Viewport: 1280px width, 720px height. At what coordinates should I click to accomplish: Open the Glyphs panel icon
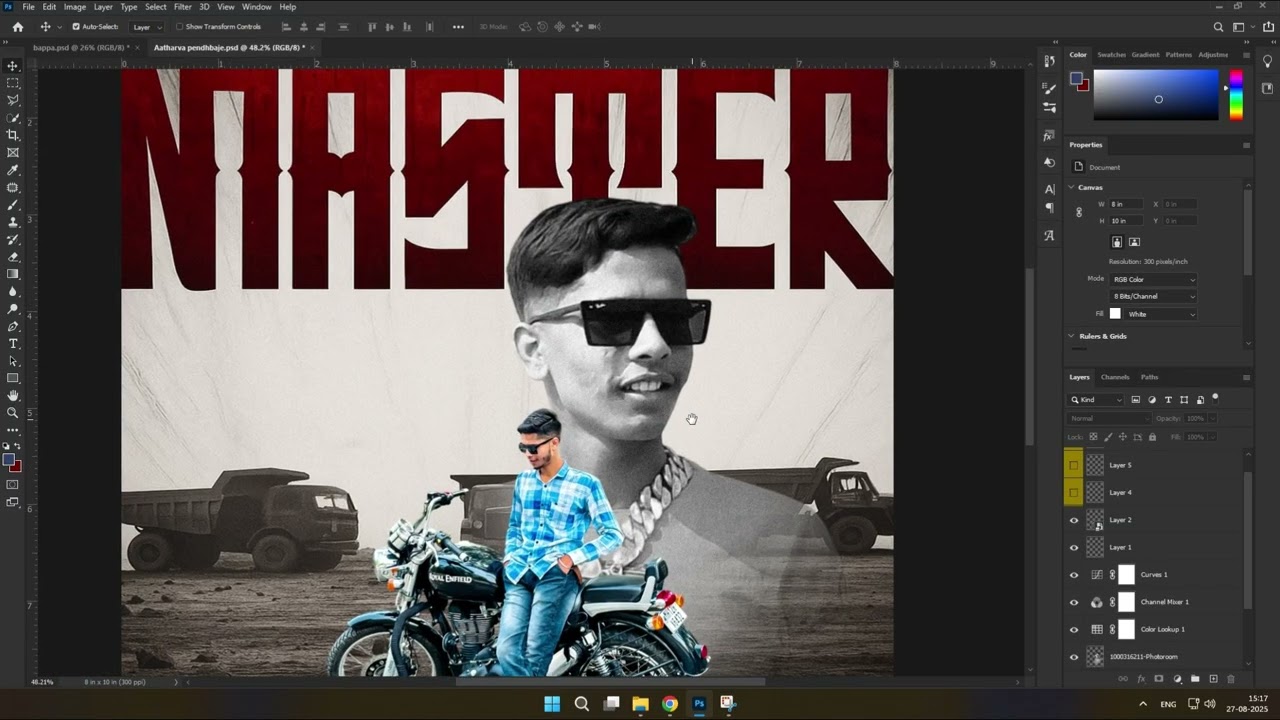point(1049,236)
